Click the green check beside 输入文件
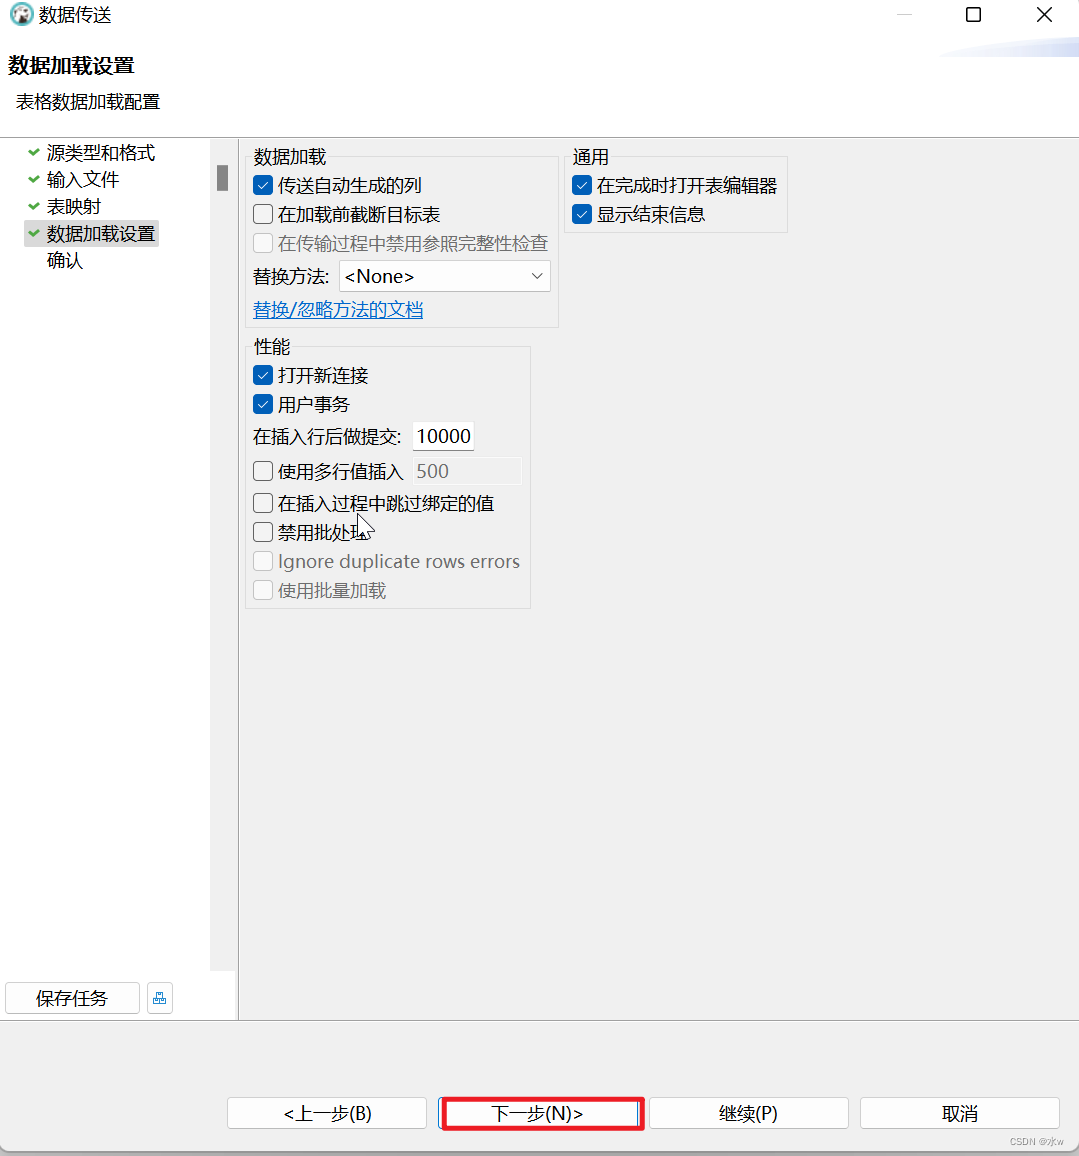This screenshot has height=1156, width=1079. click(x=33, y=180)
